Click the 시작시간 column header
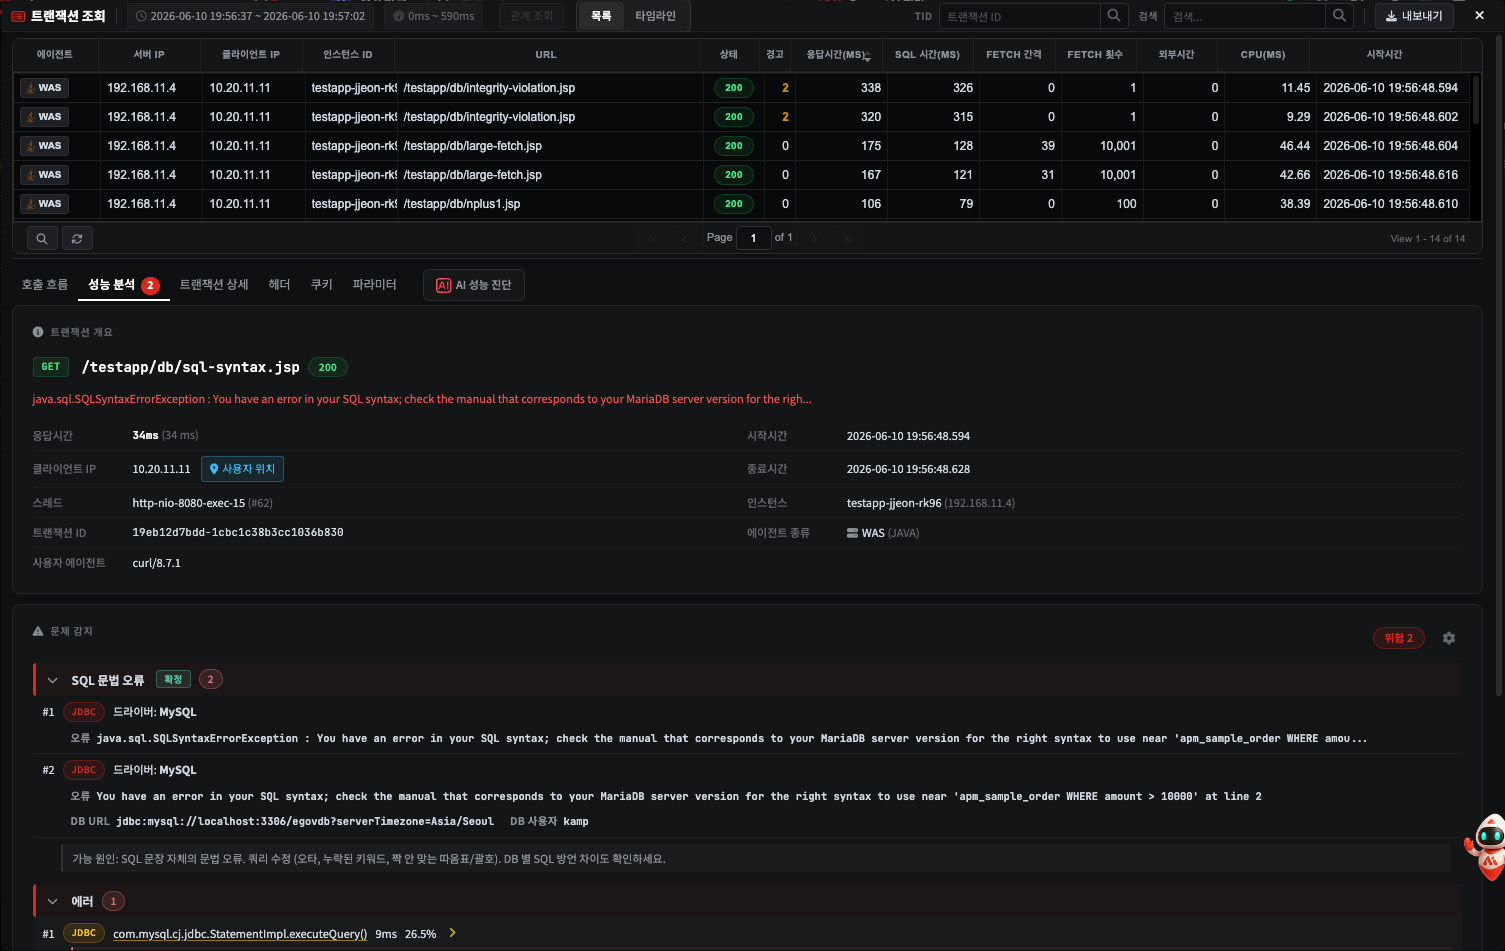The width and height of the screenshot is (1505, 951). pyautogui.click(x=1385, y=55)
